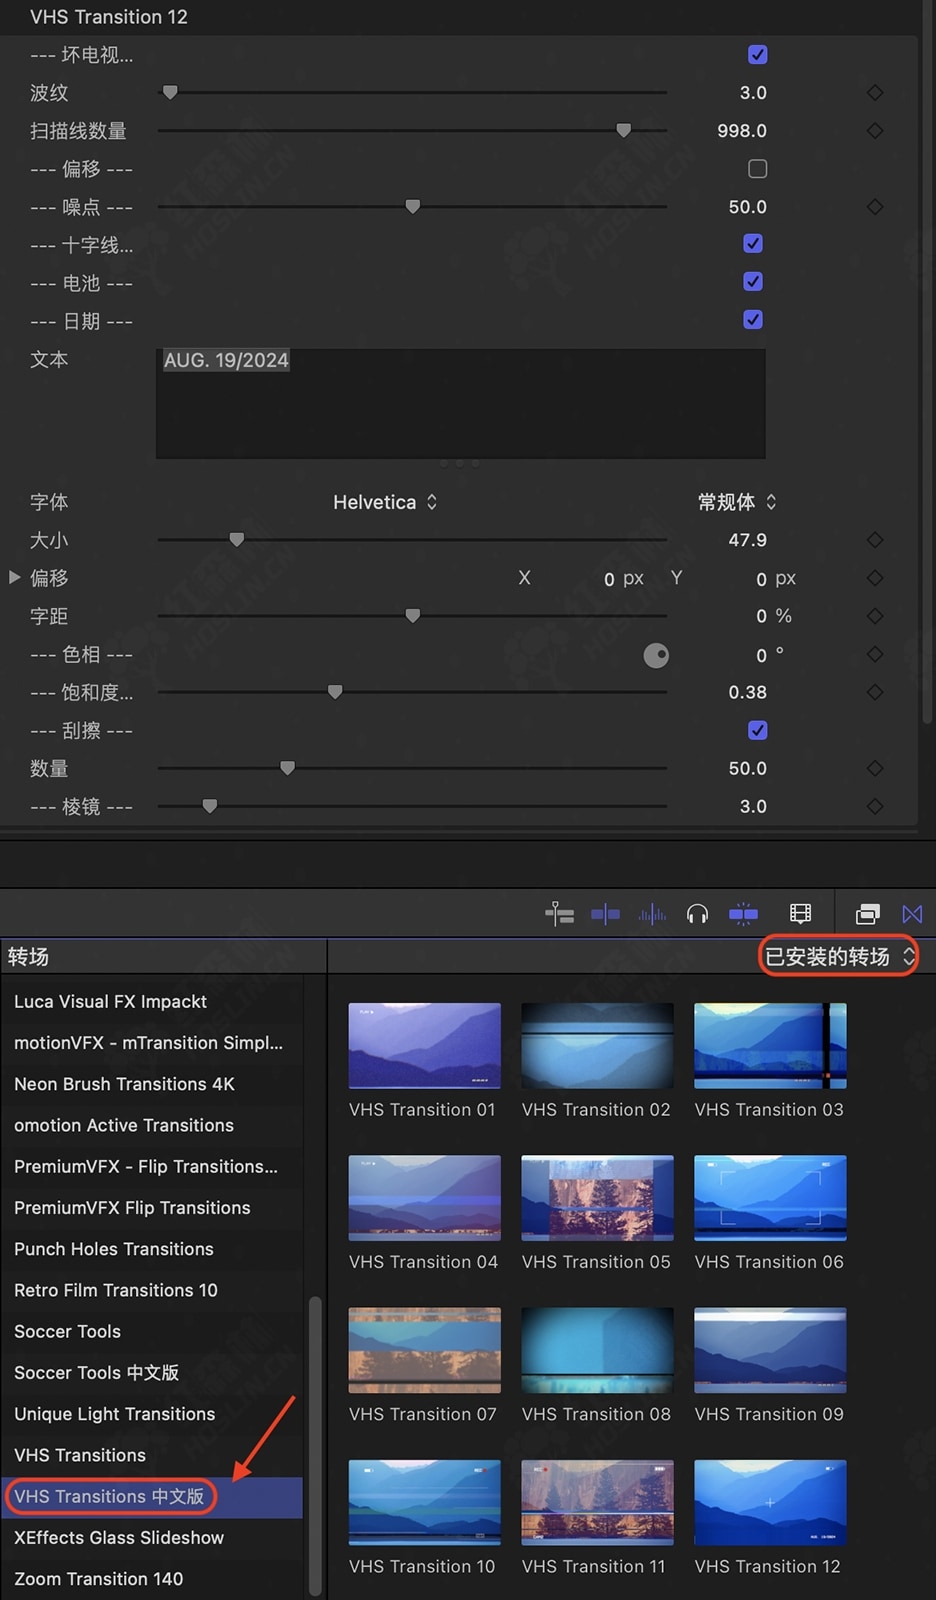
Task: Click the 偏移 X value field
Action: (x=609, y=578)
